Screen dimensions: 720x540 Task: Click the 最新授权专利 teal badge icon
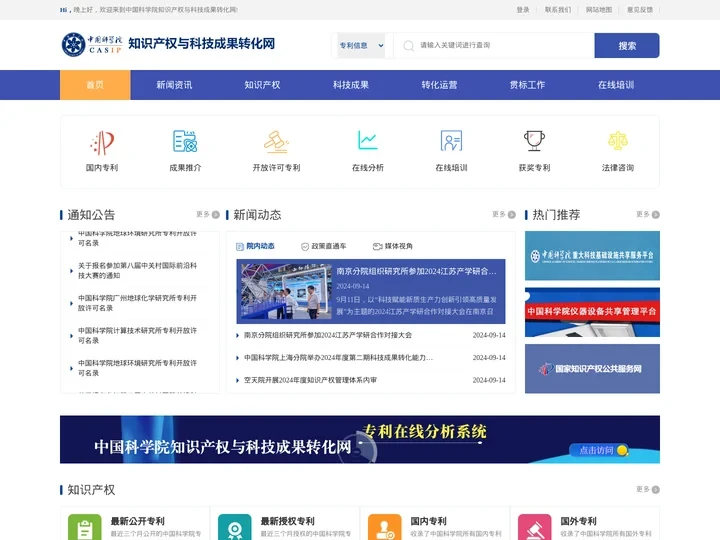tap(235, 527)
